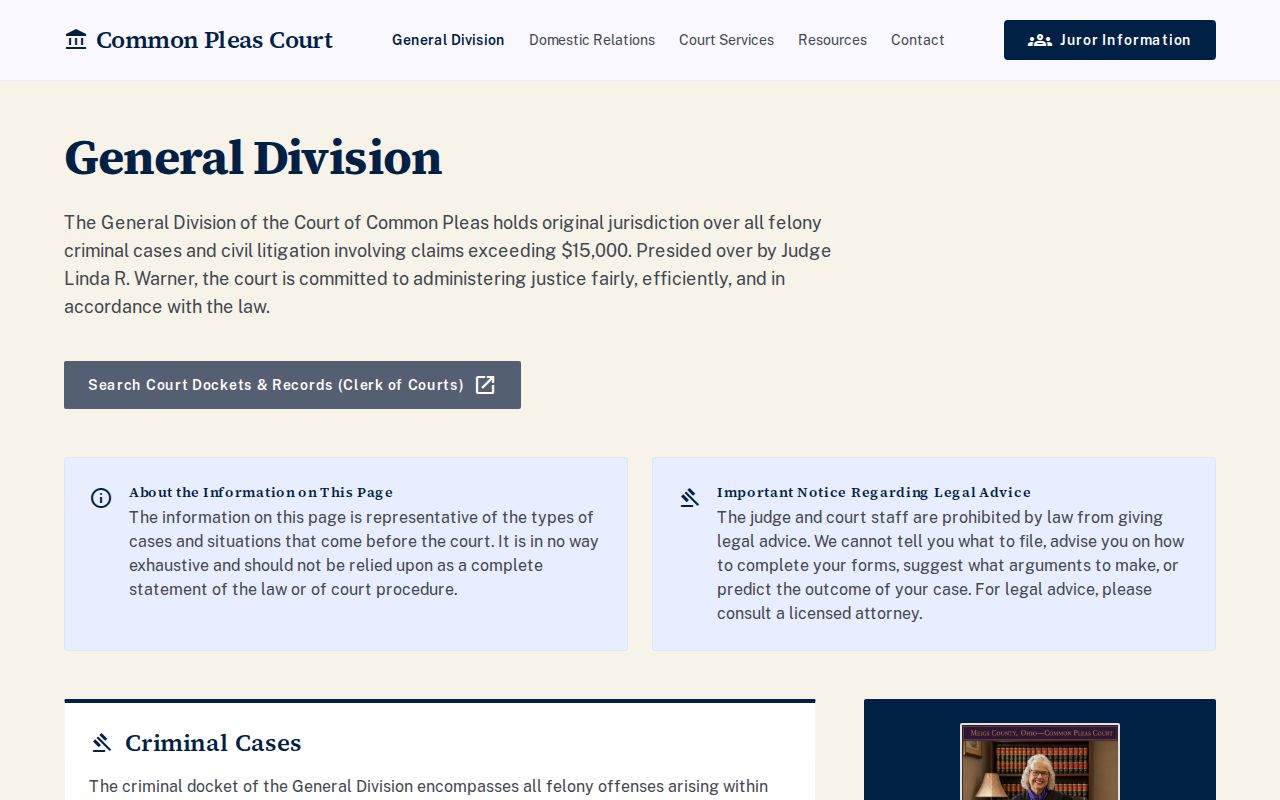This screenshot has height=800, width=1280.
Task: Open the Contact page link
Action: pyautogui.click(x=918, y=40)
